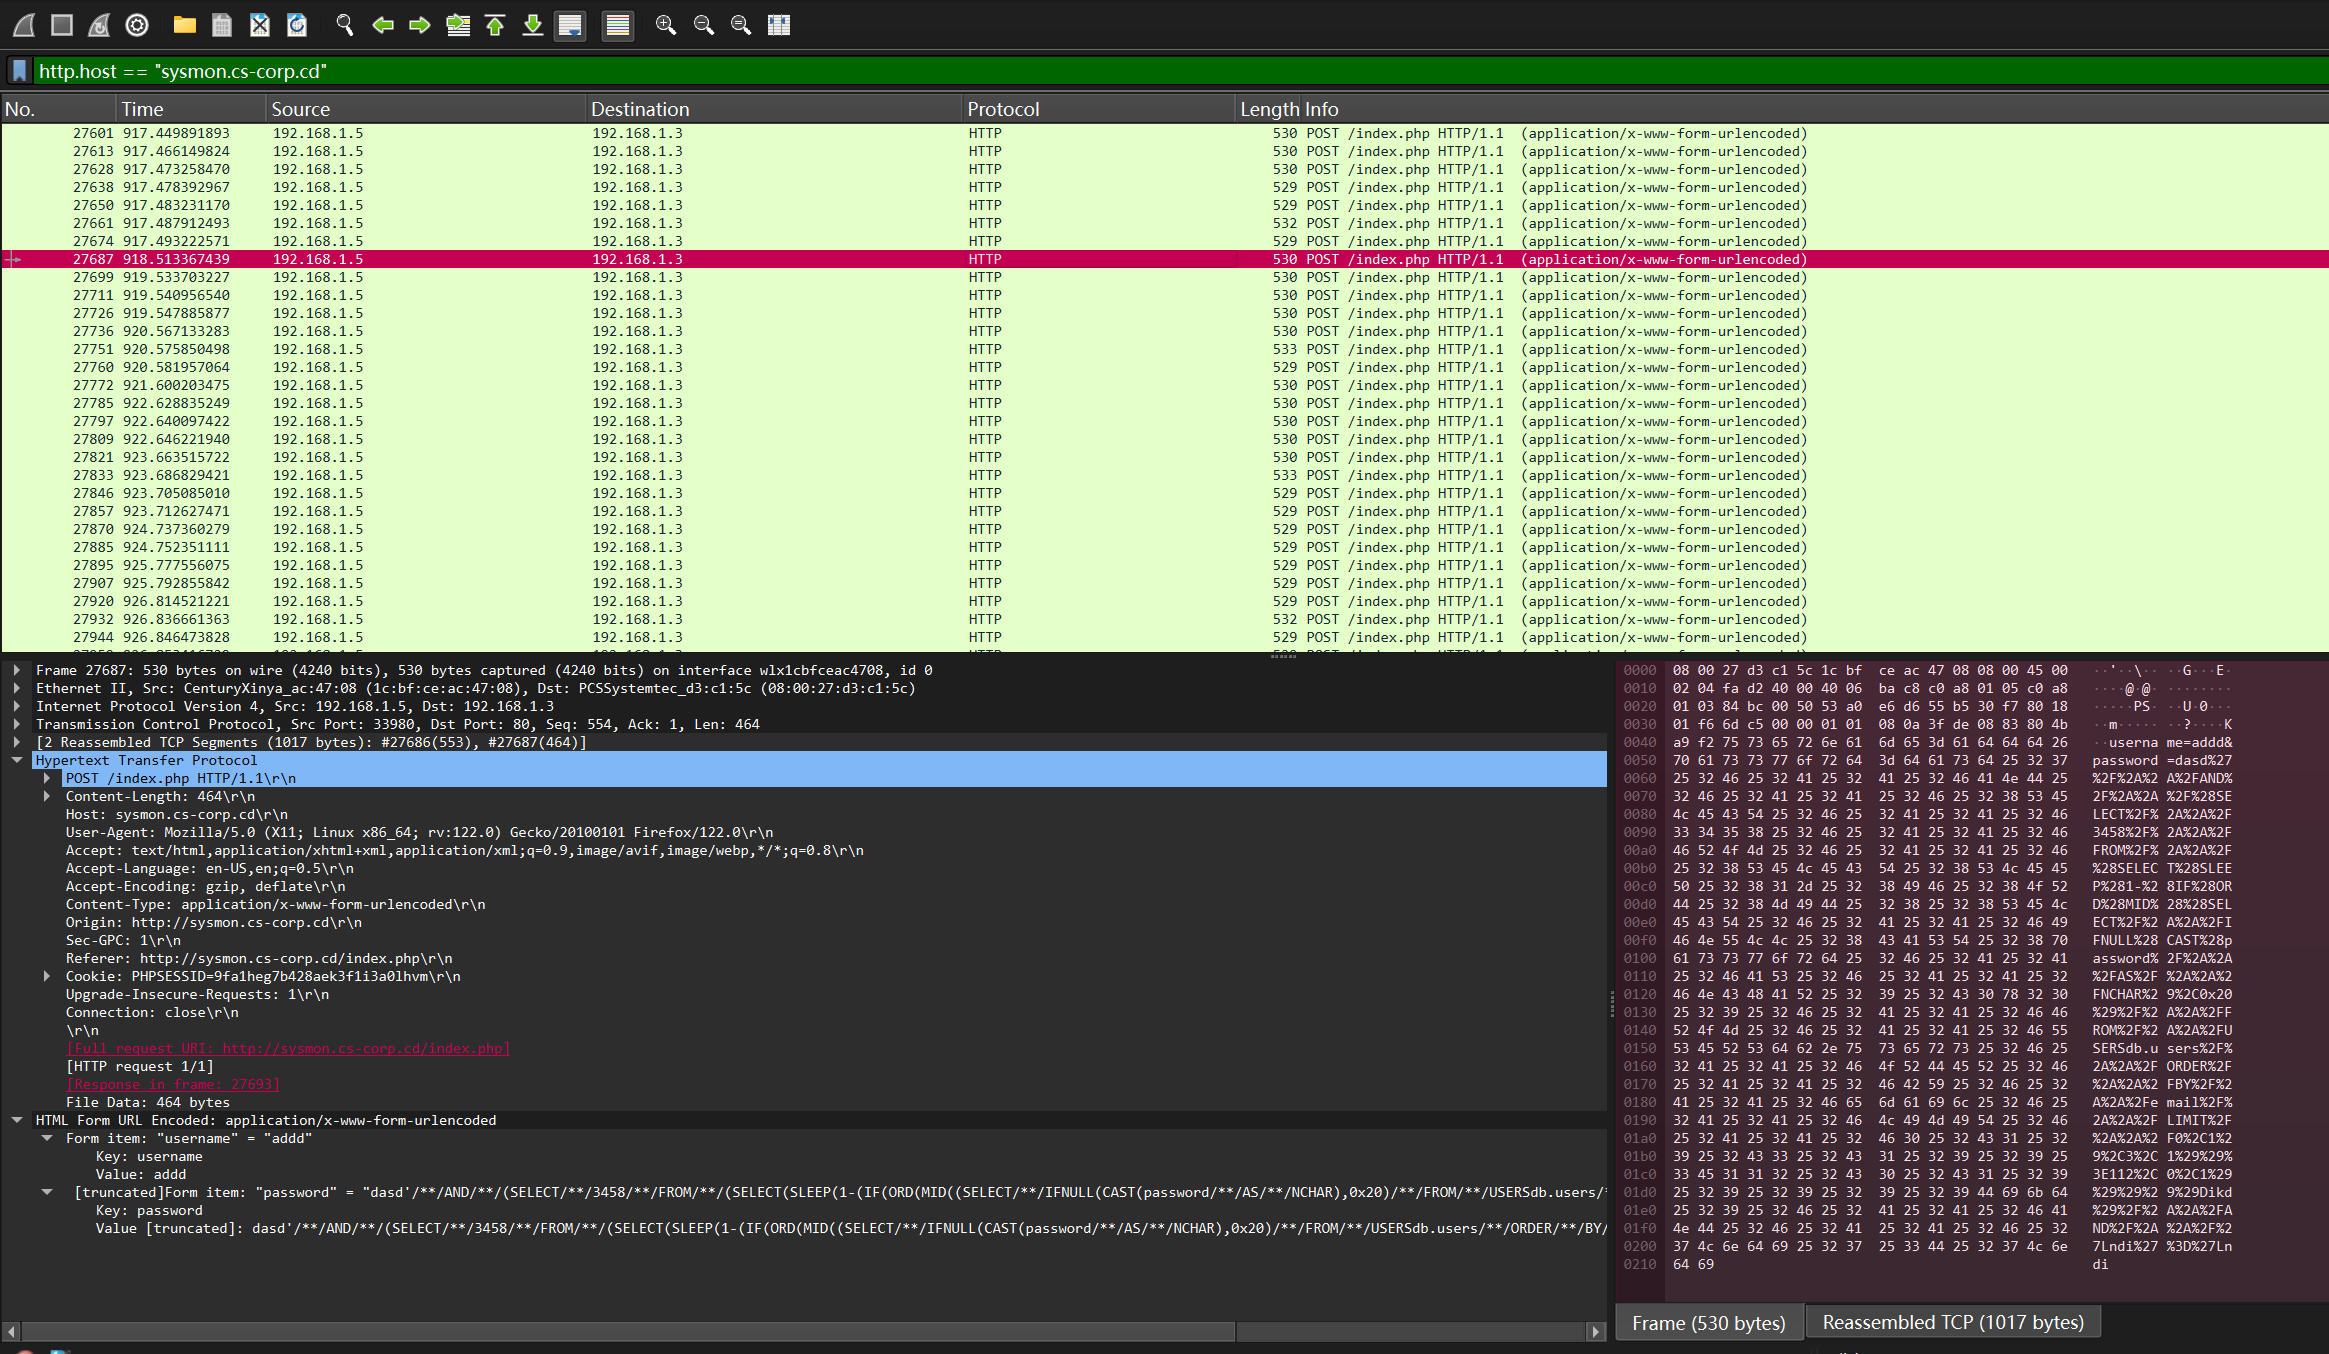Select the User-Agent header line

coord(419,832)
